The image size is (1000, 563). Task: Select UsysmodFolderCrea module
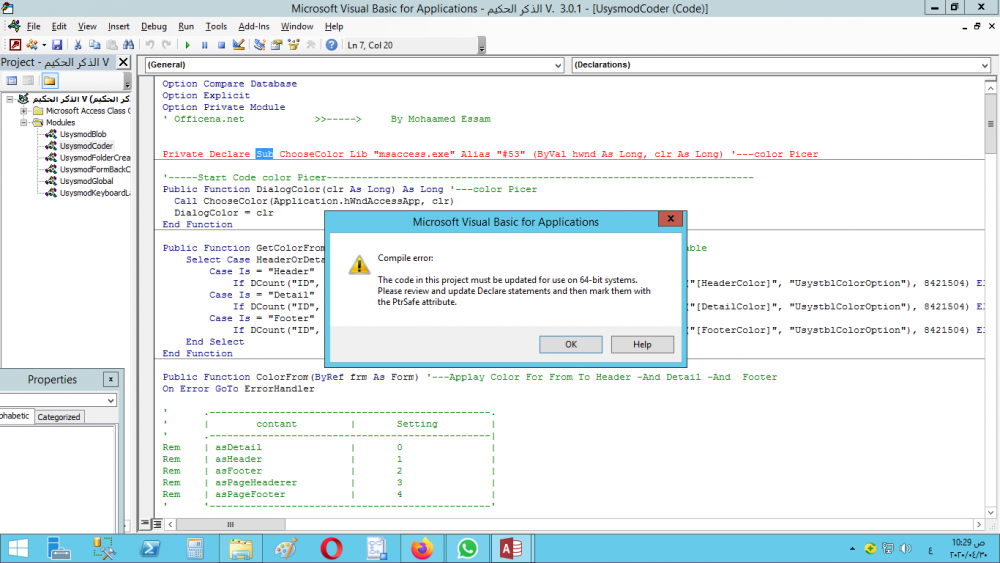click(x=94, y=157)
